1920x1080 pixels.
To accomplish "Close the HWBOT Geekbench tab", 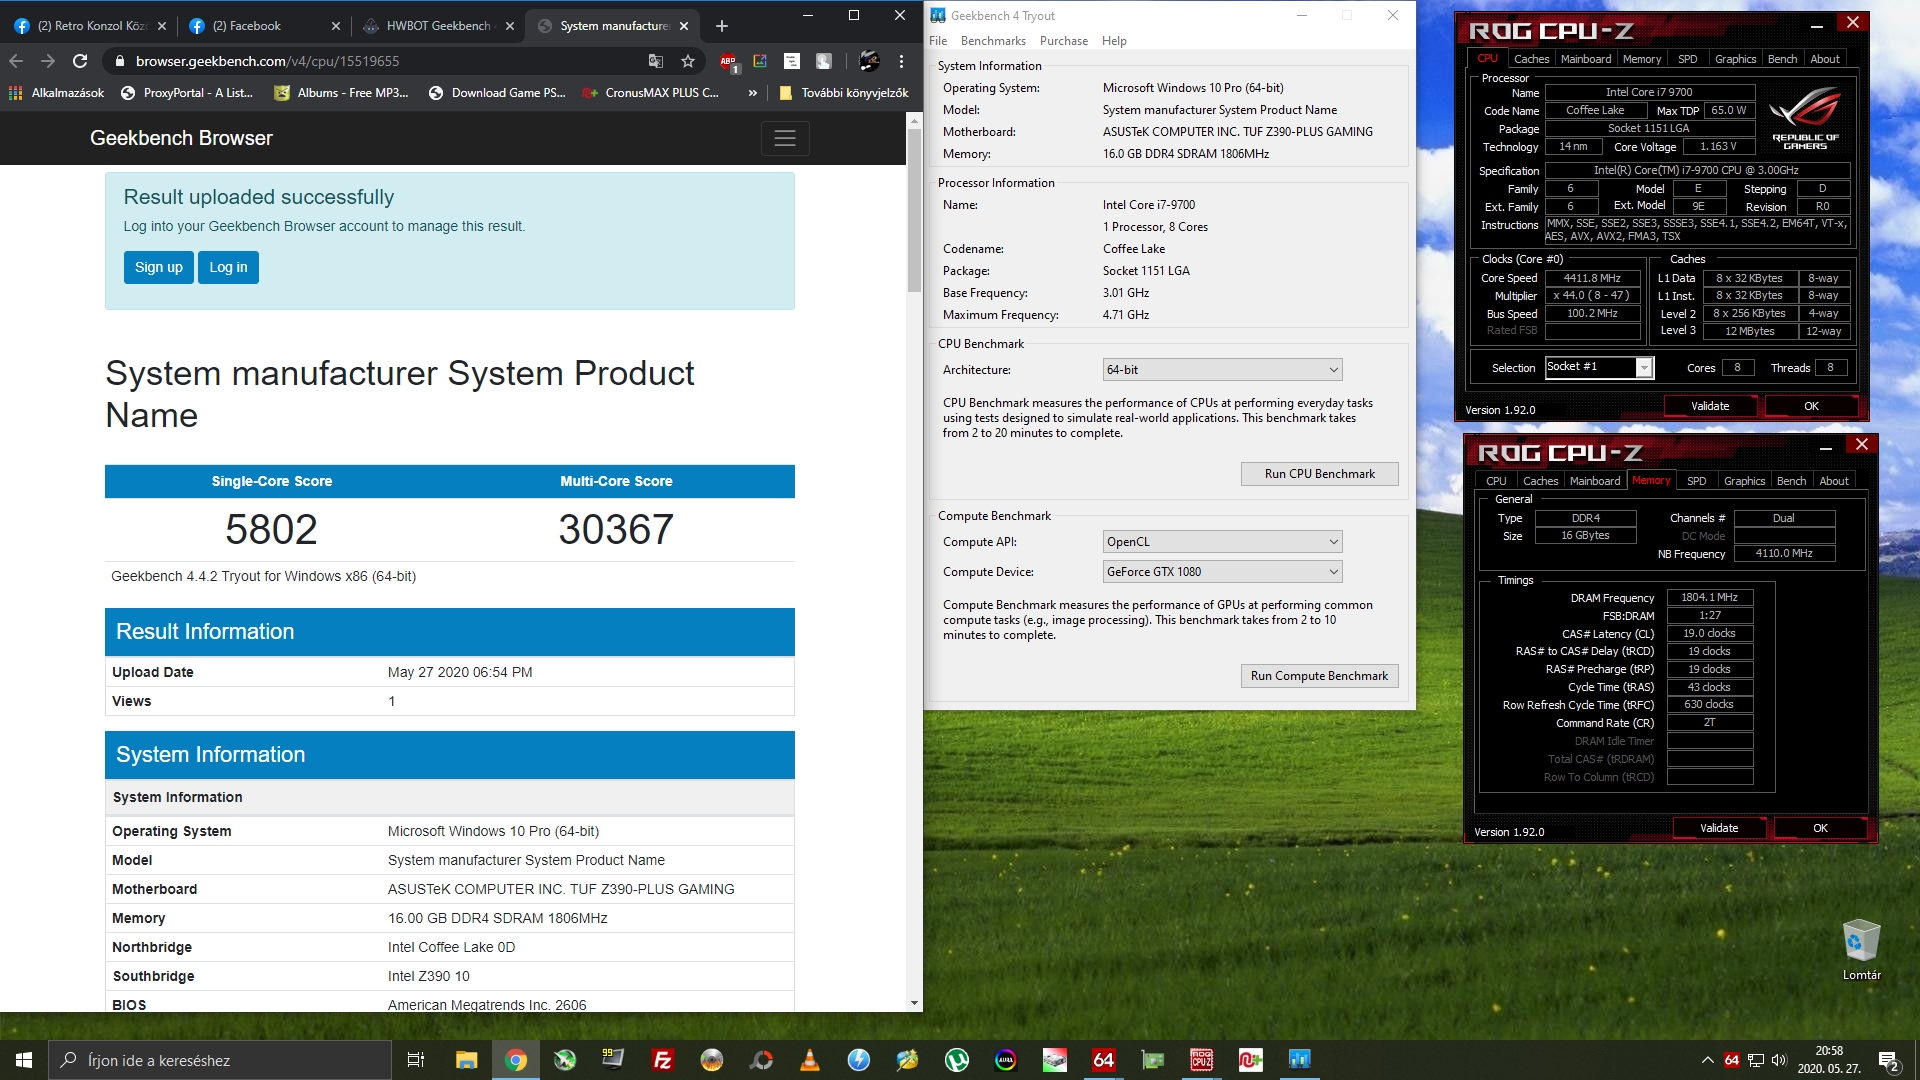I will 509,26.
